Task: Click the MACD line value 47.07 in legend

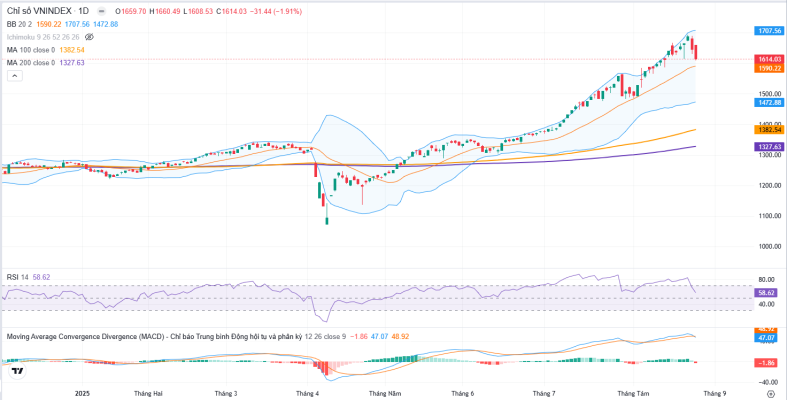Action: (379, 337)
